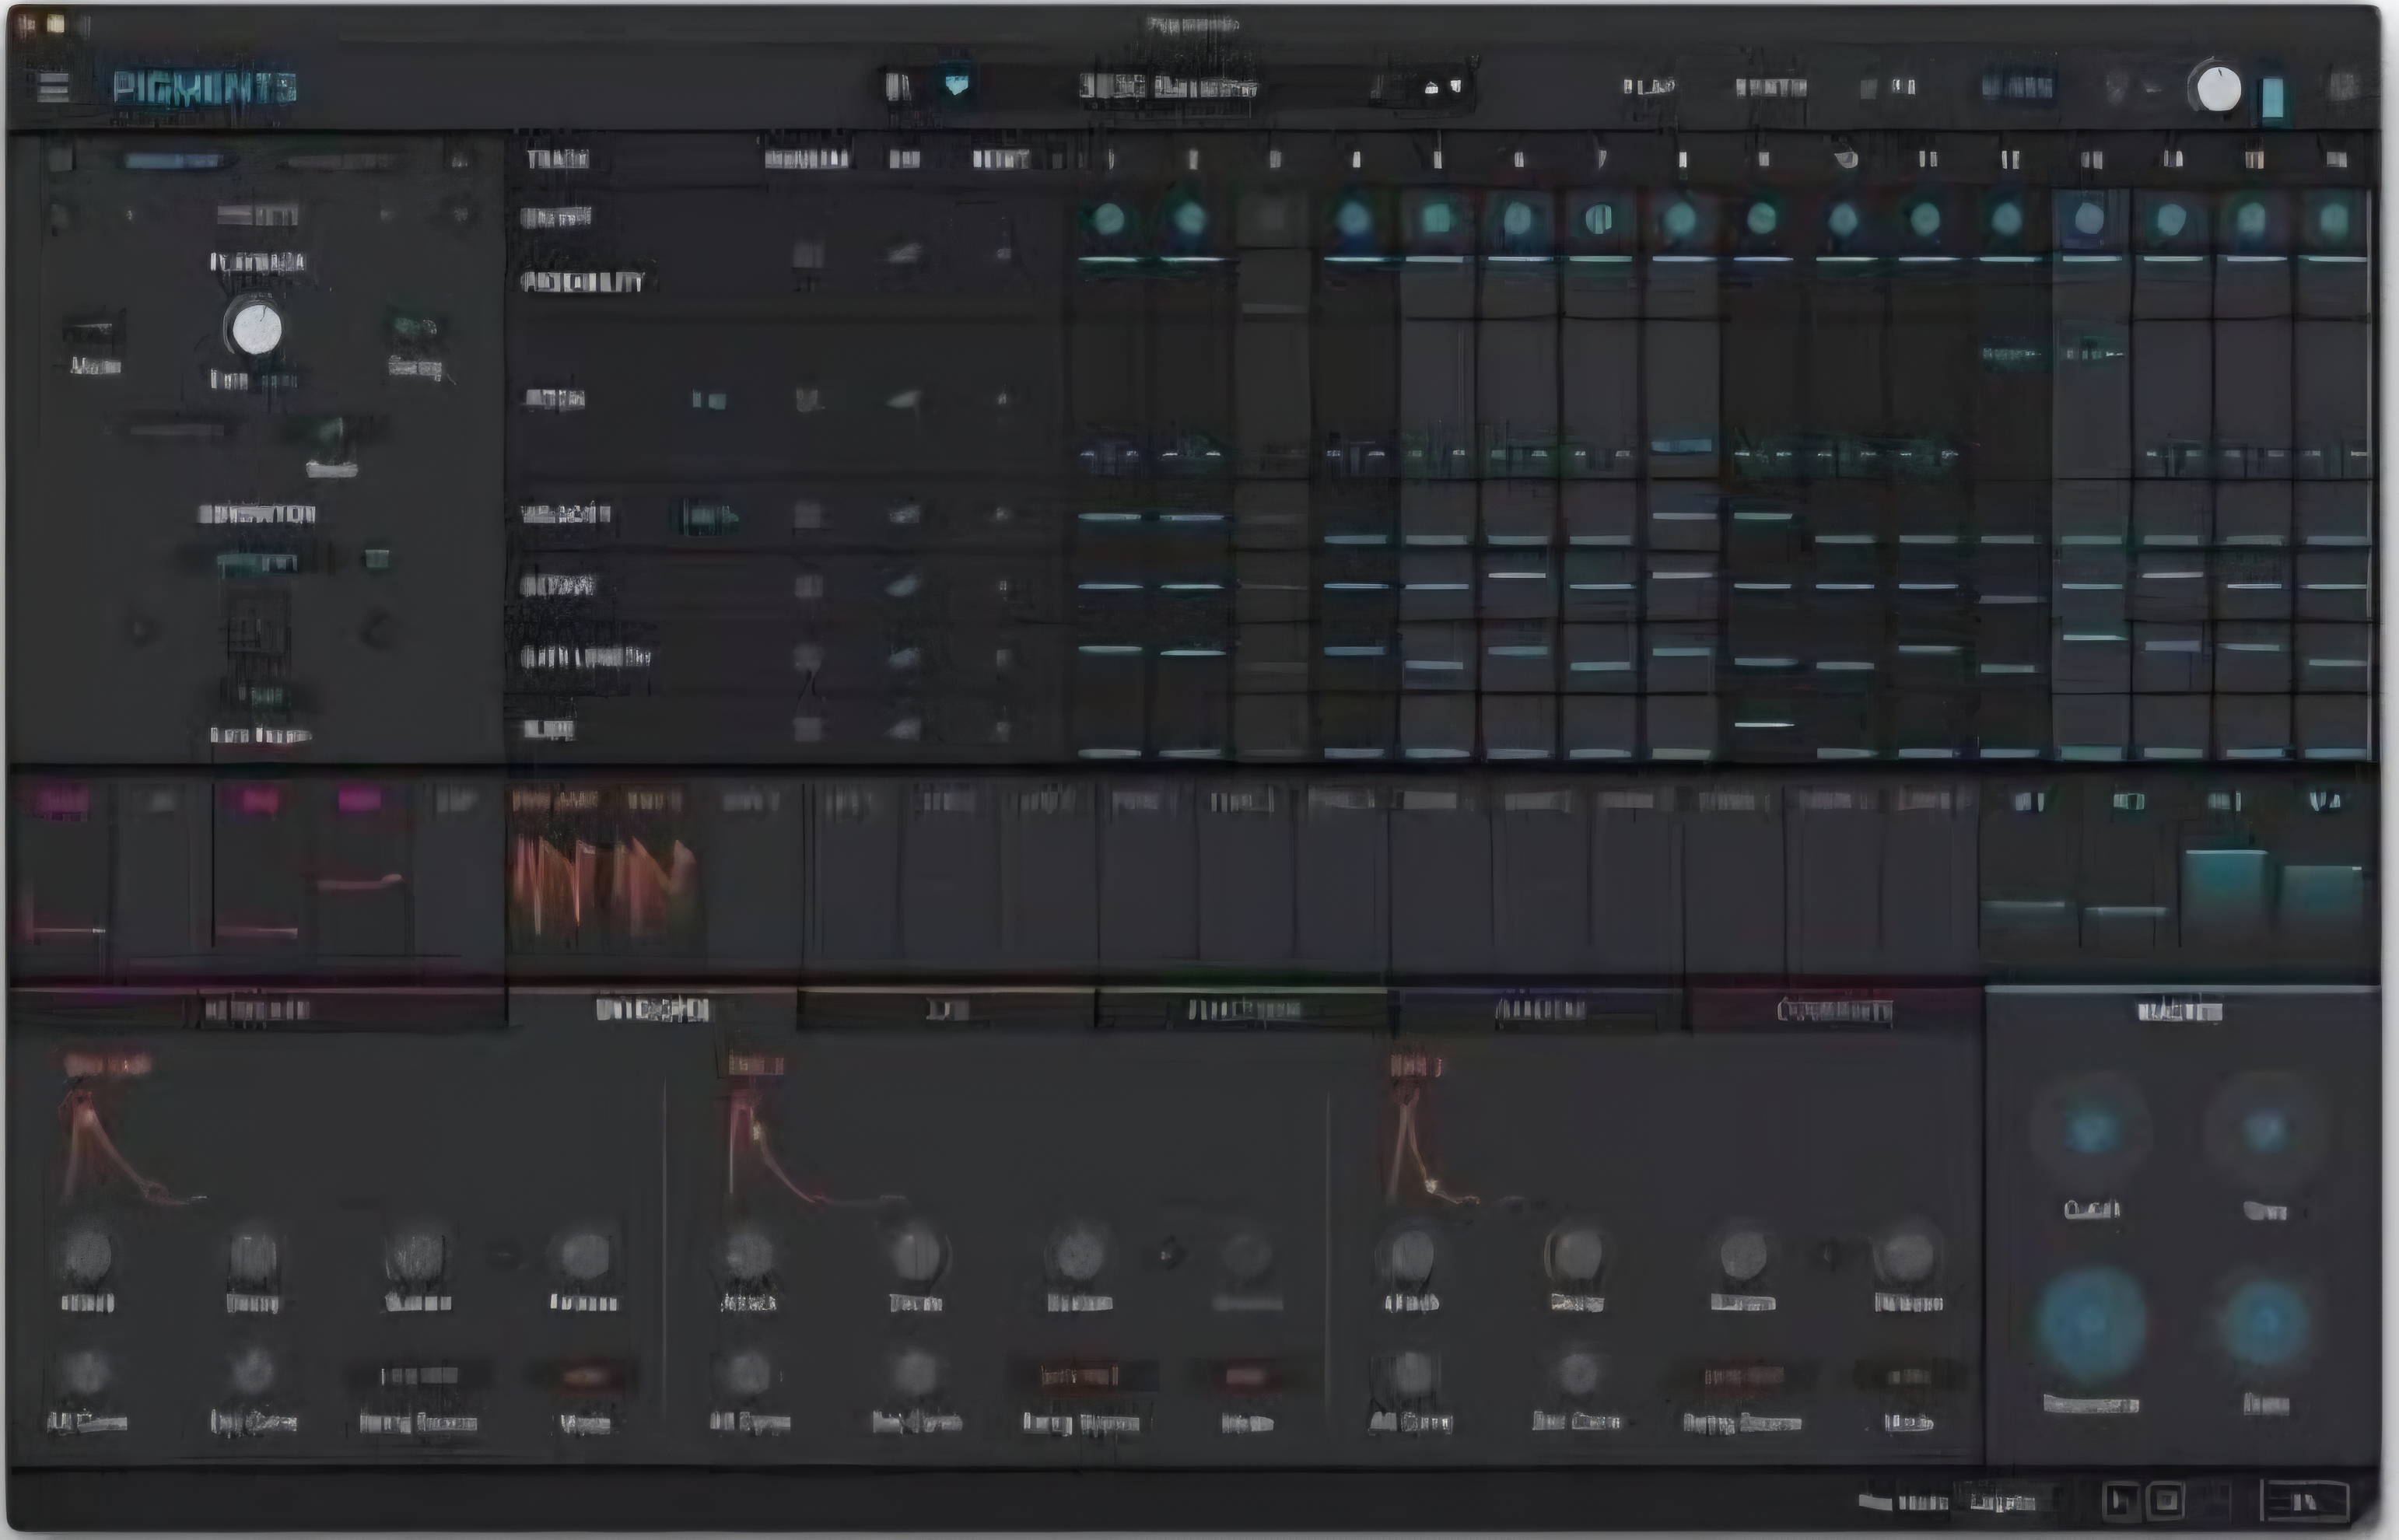
Task: Open the Env 3 Gate Source dropdown
Action: click(1743, 1377)
